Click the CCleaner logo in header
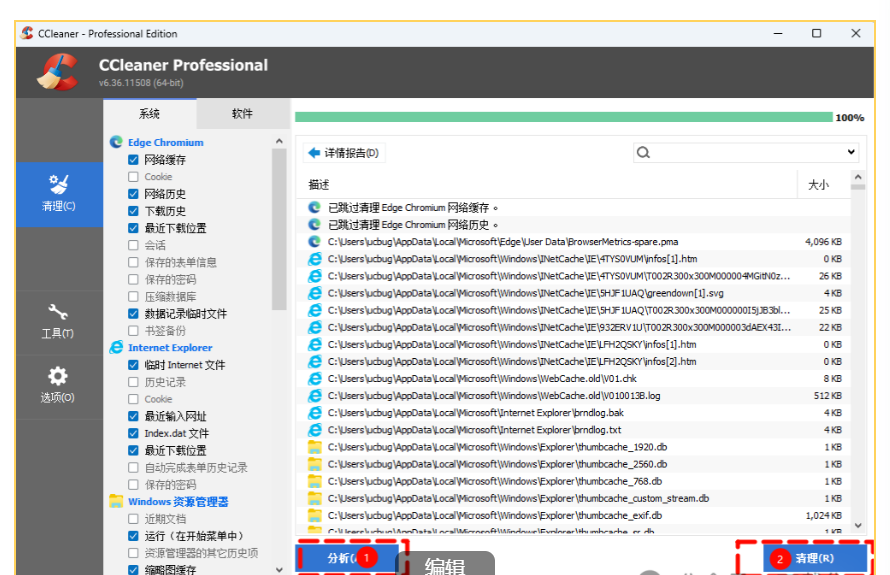The width and height of the screenshot is (890, 575). (58, 72)
